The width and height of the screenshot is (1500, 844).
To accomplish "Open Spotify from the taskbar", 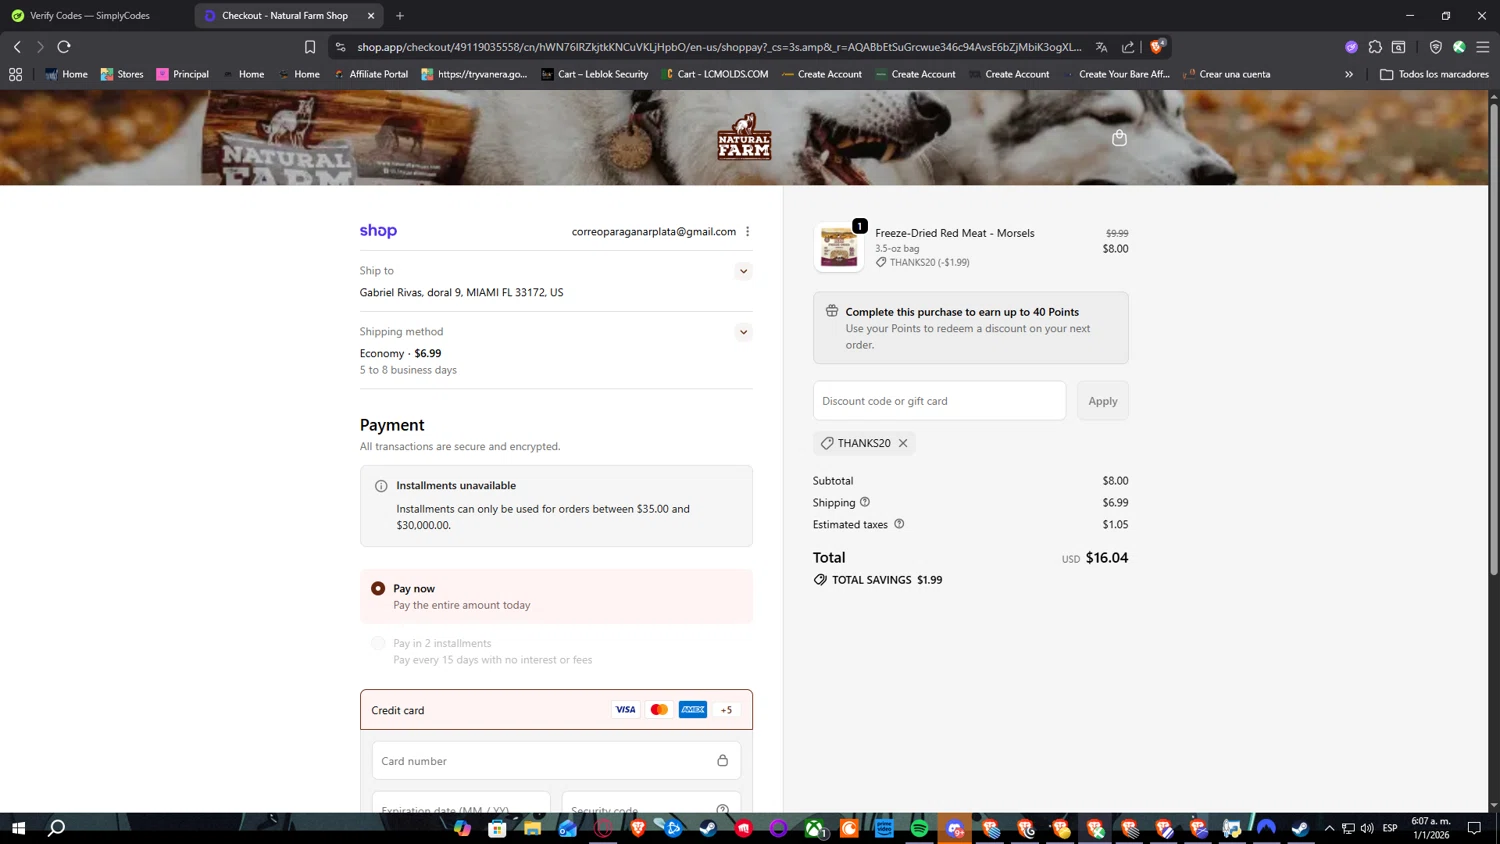I will pos(919,828).
